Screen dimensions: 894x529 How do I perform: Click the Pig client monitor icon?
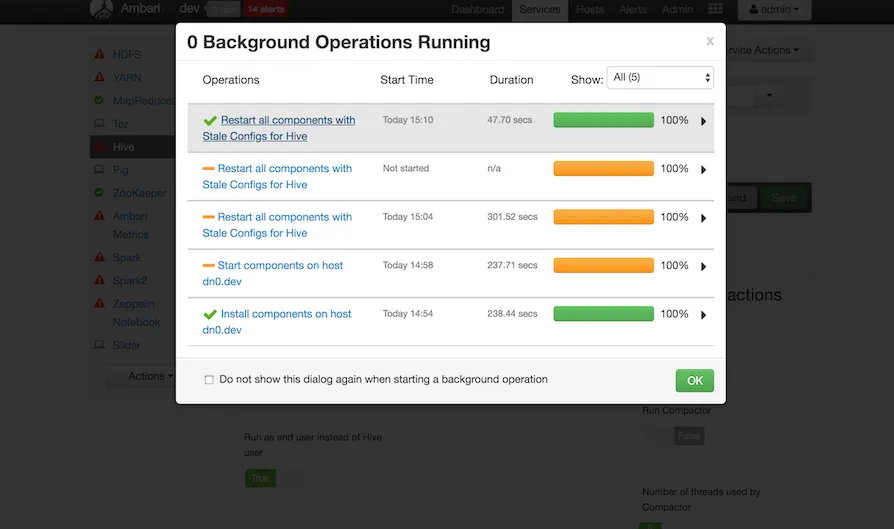[99, 169]
